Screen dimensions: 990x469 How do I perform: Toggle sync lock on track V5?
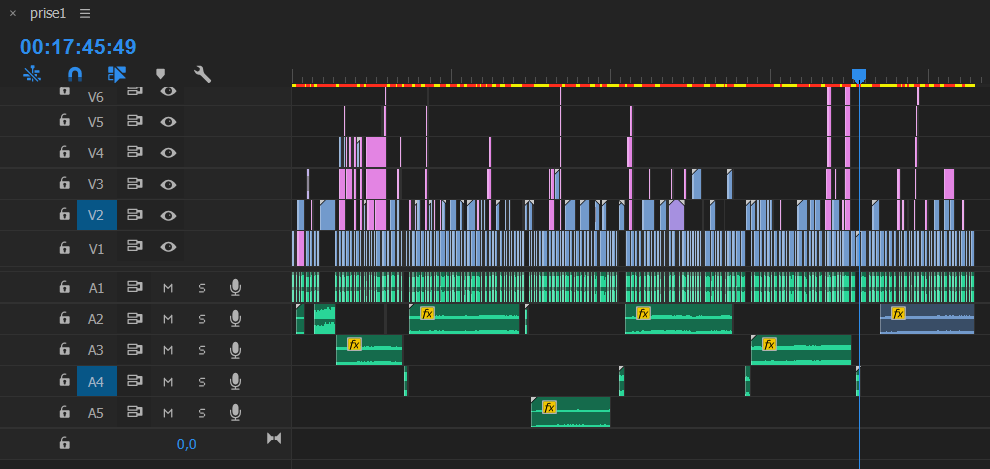pos(134,121)
